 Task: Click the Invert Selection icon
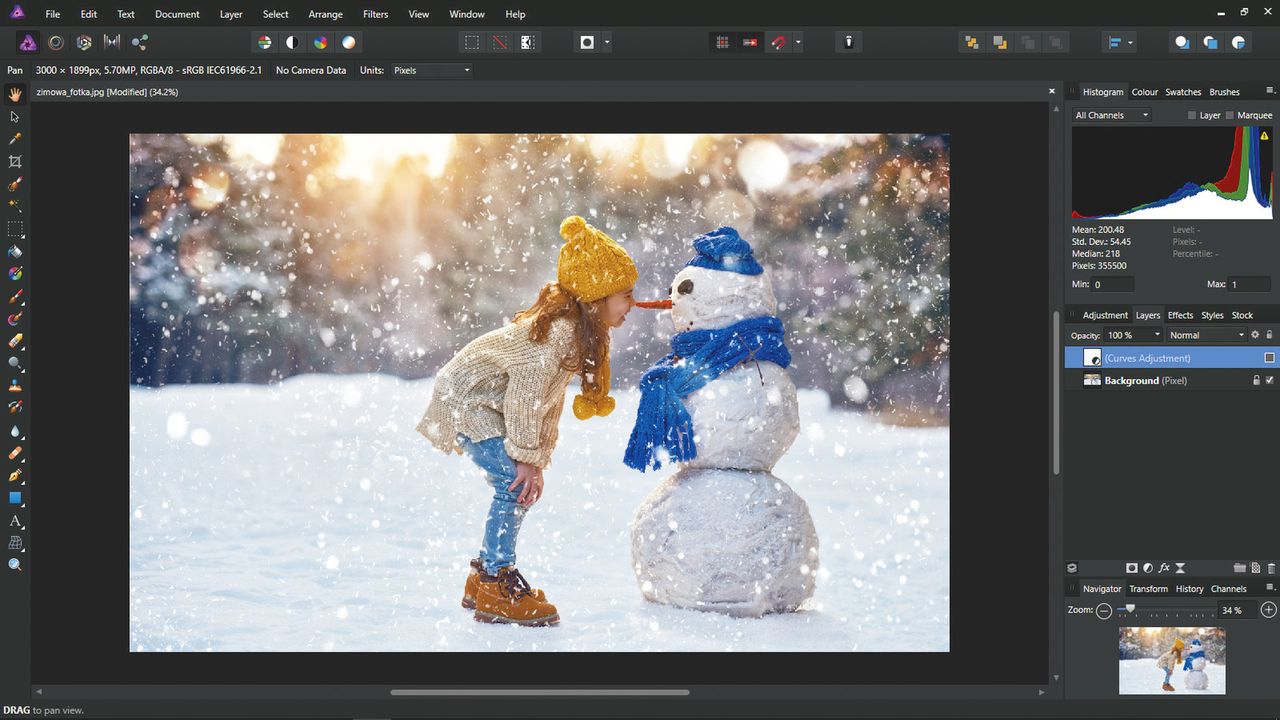[x=527, y=42]
